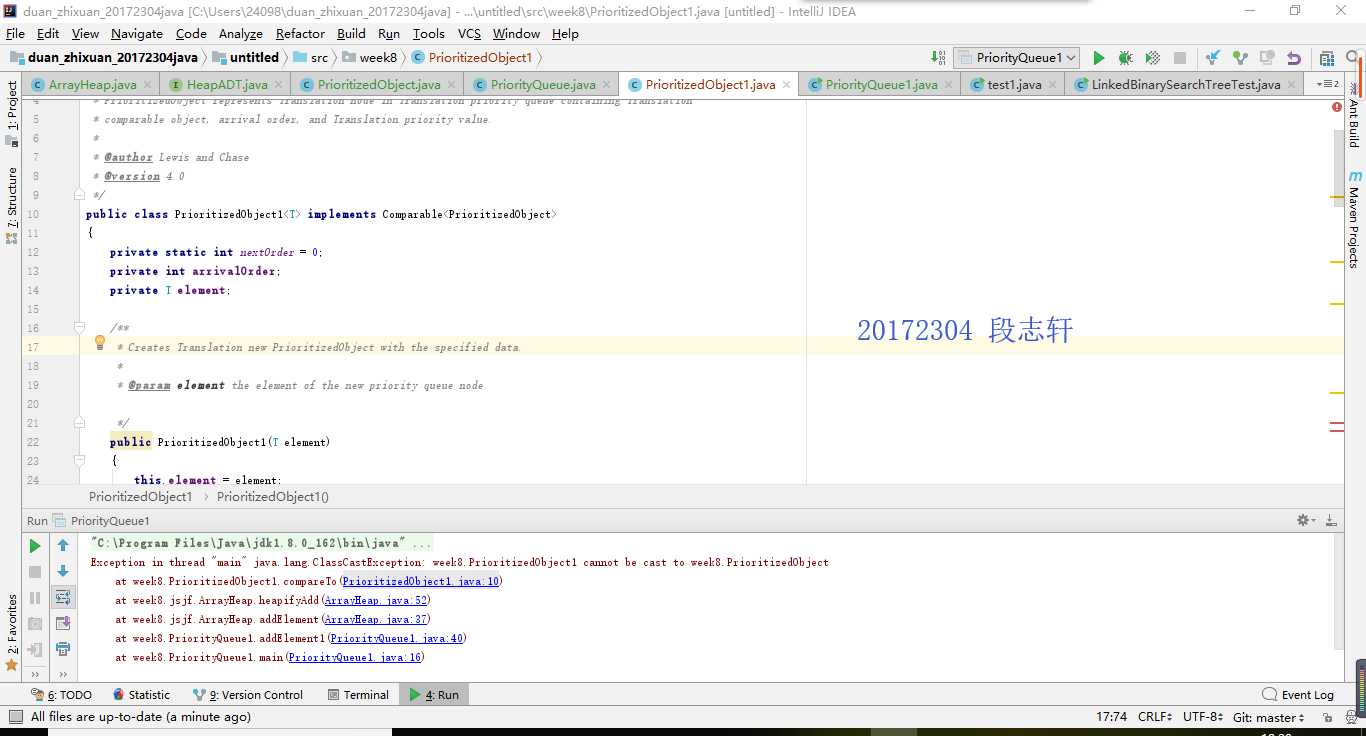The height and width of the screenshot is (736, 1366).
Task: Open the PriorityQueue1.java:16 stack trace link
Action: 354,657
